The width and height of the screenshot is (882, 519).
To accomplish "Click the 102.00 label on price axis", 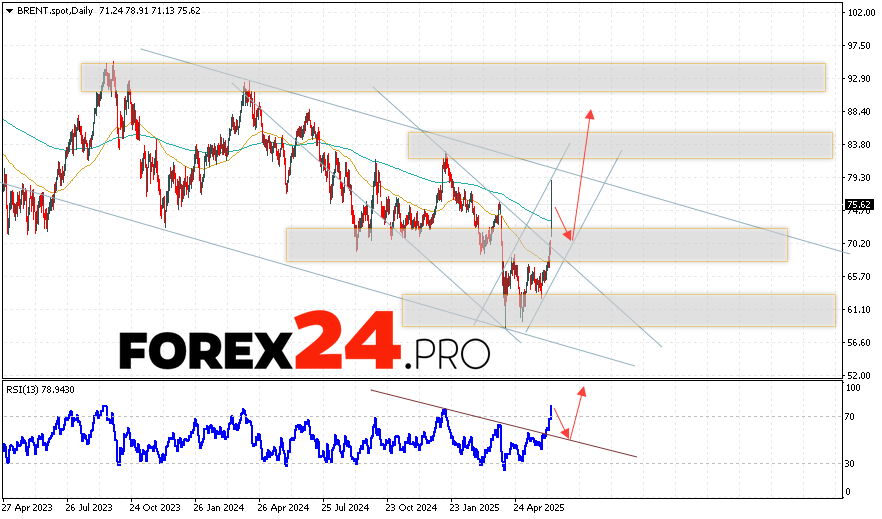I will point(859,12).
